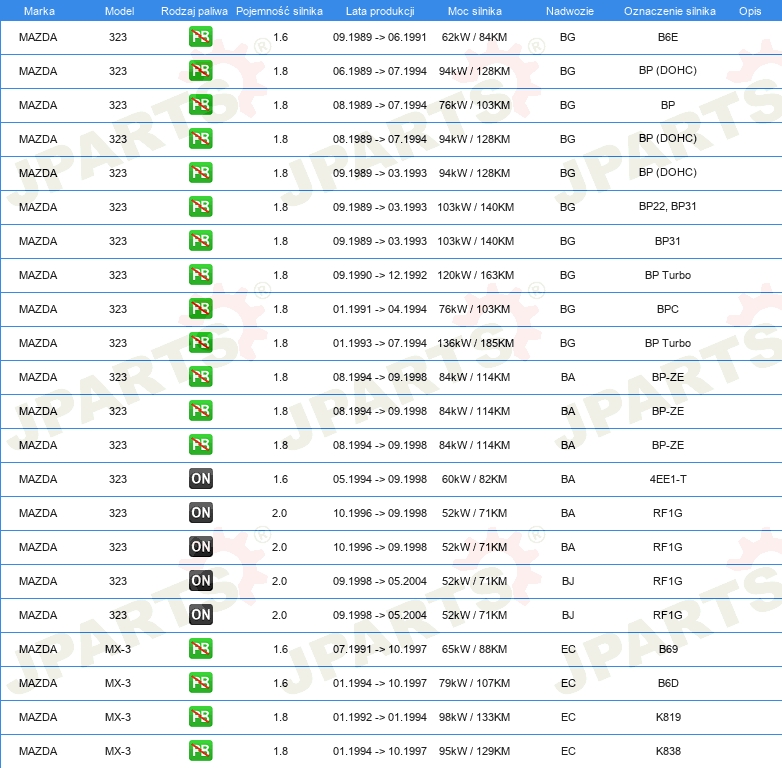Image resolution: width=782 pixels, height=768 pixels.
Task: Click the Oznaczenie silnika column header
Action: pyautogui.click(x=670, y=11)
